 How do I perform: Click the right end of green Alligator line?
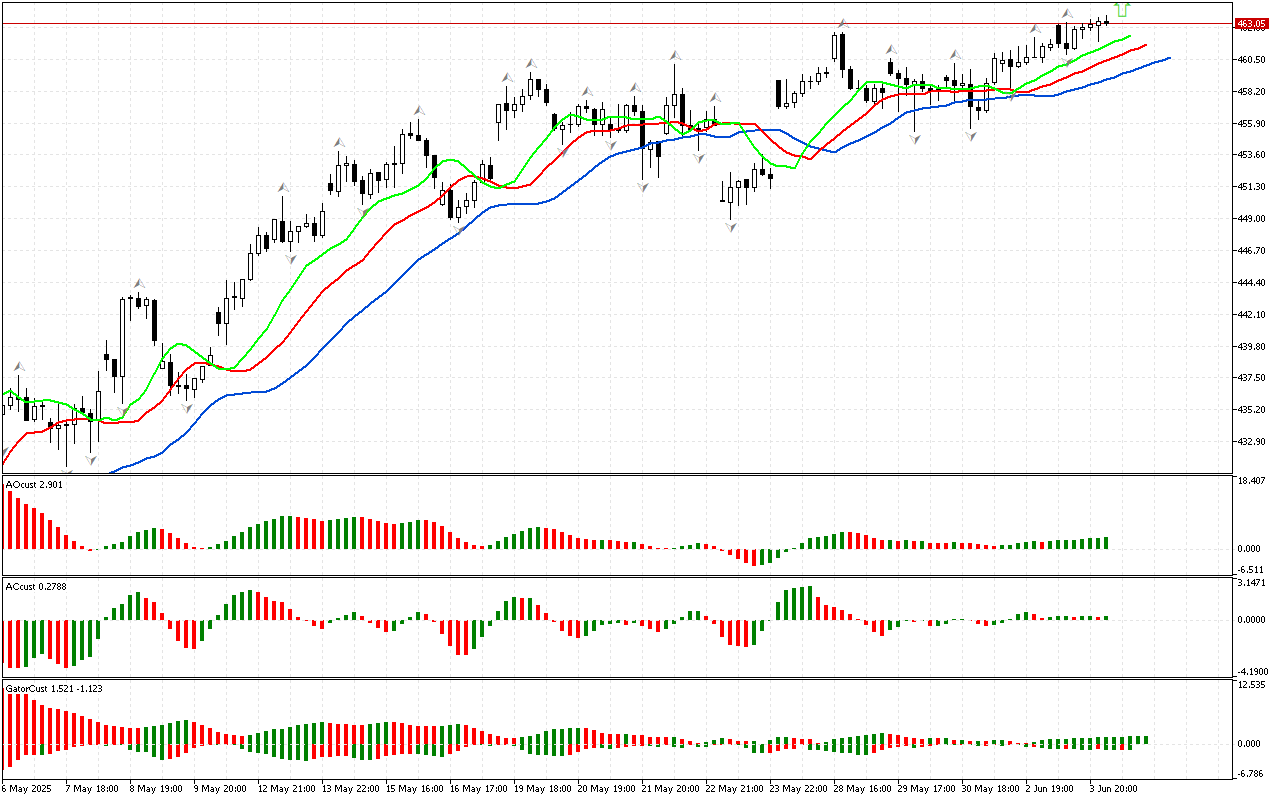(x=1129, y=37)
